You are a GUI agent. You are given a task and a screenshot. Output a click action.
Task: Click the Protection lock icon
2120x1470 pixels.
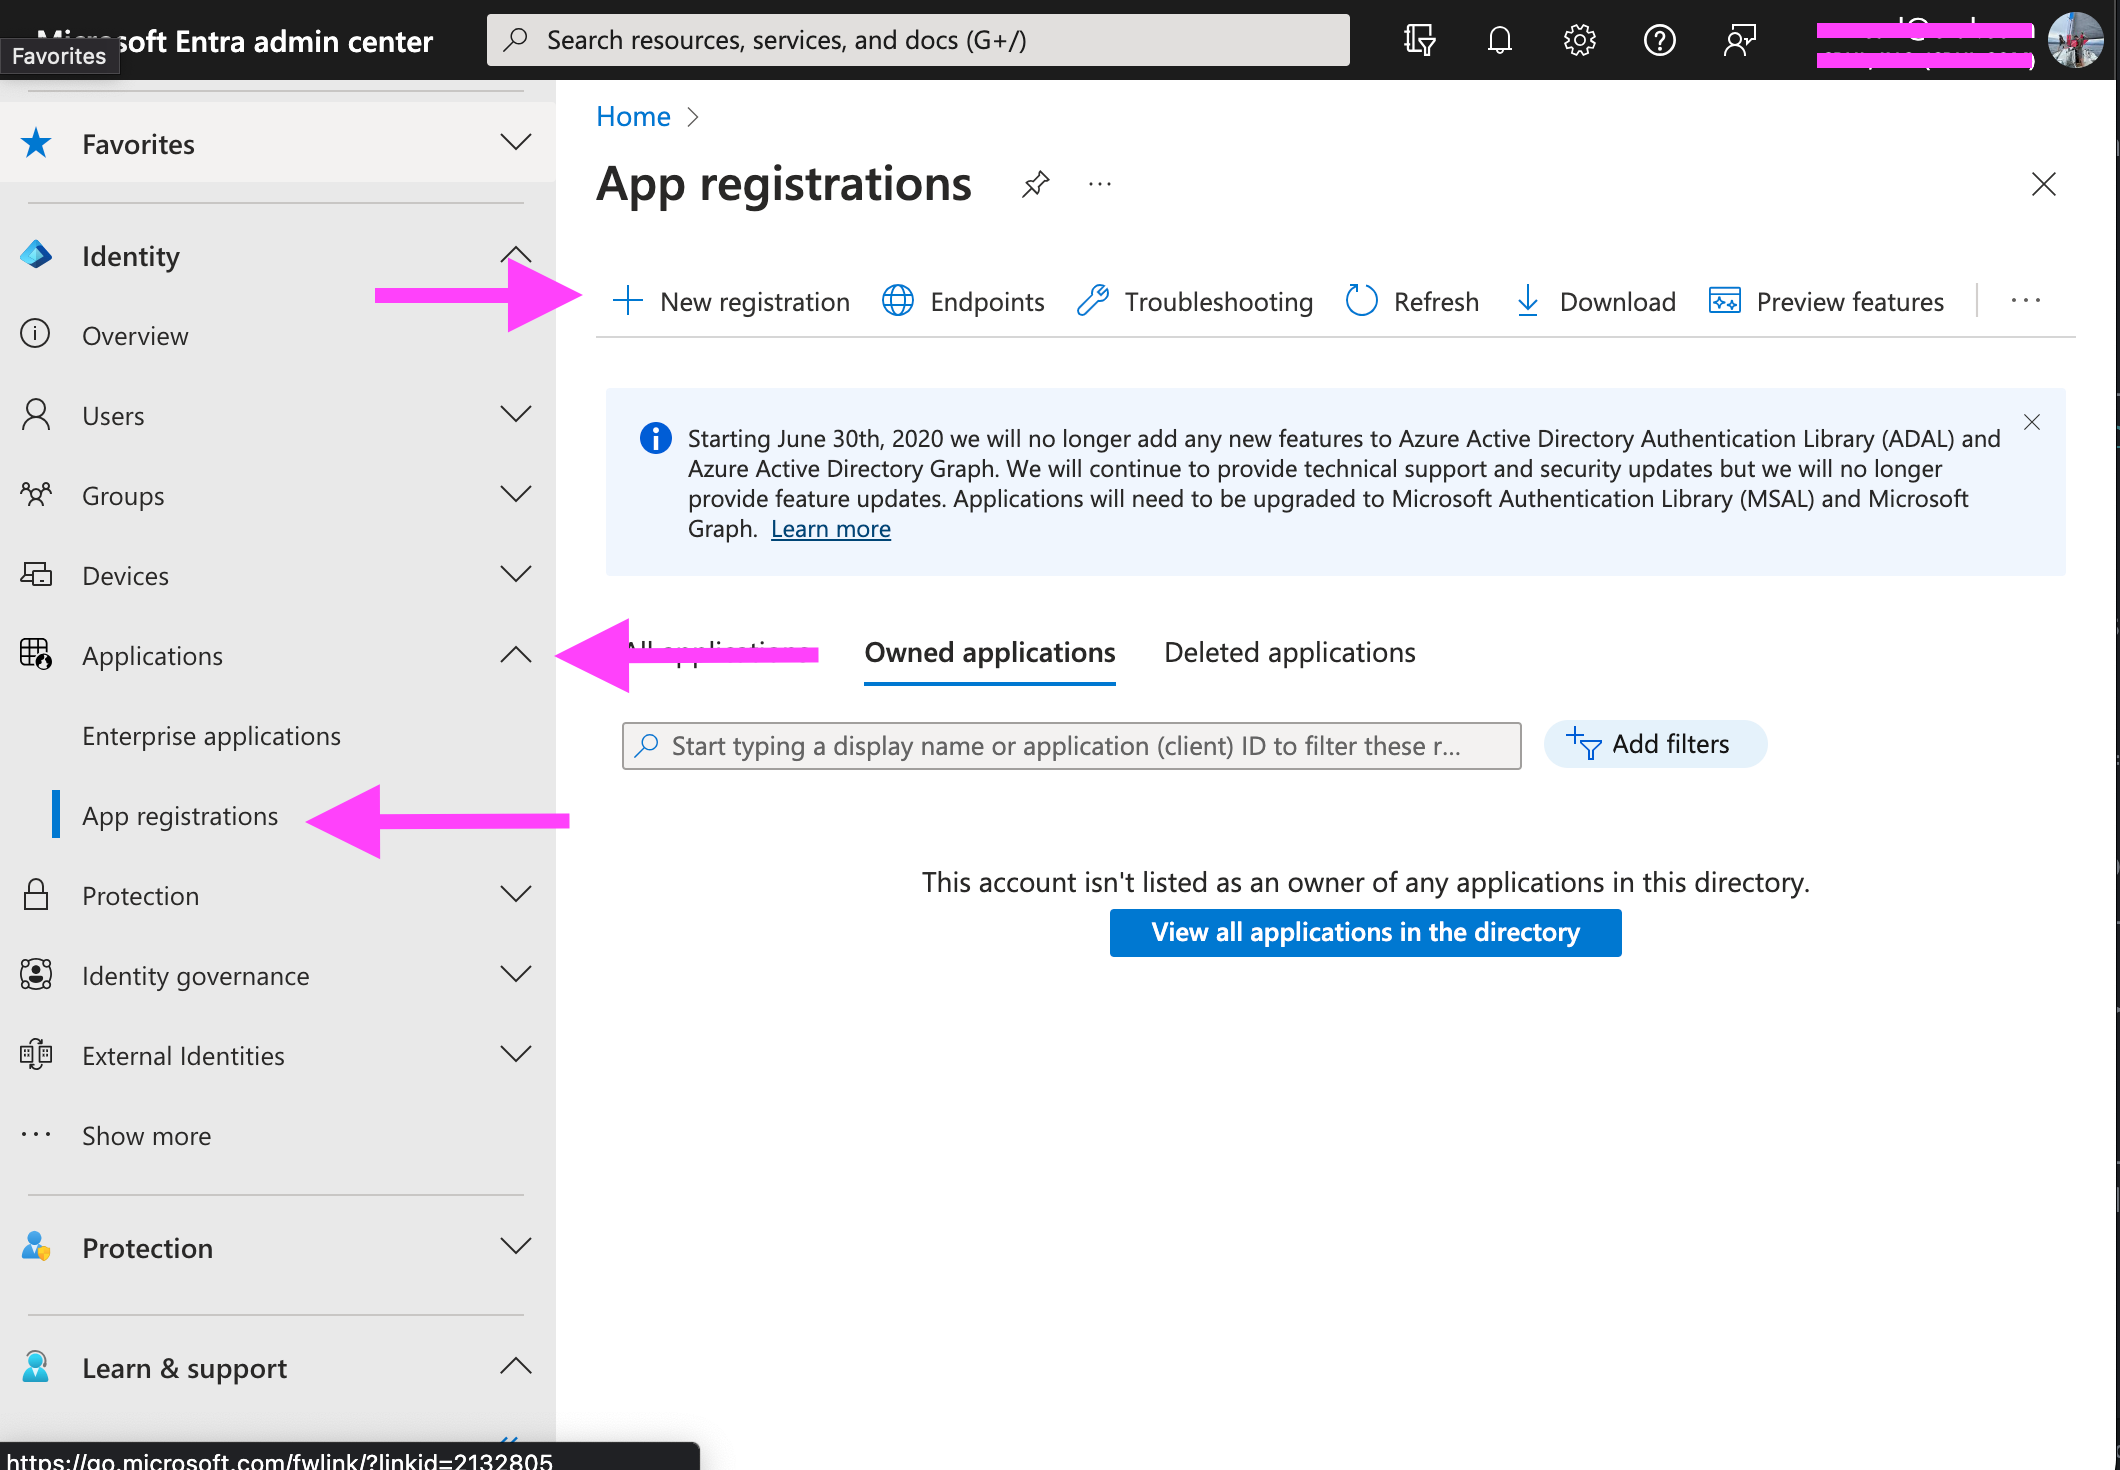point(36,894)
